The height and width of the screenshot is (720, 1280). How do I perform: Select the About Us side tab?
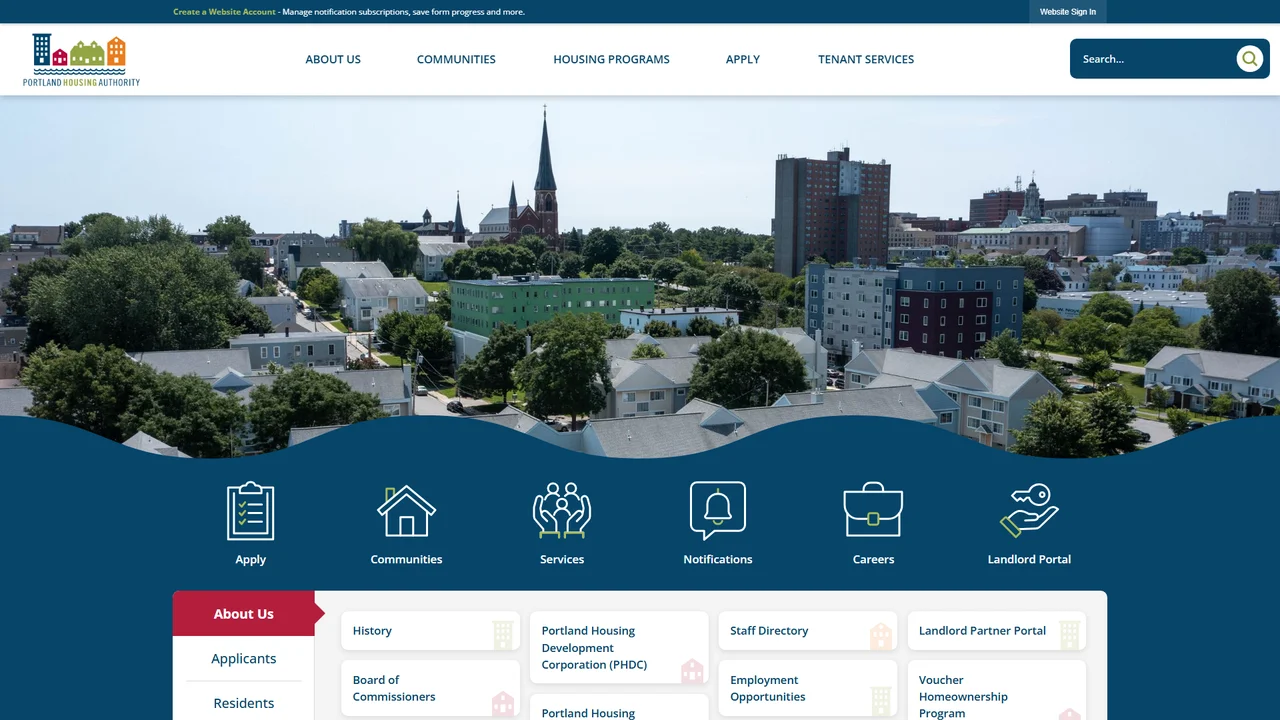[x=244, y=614]
